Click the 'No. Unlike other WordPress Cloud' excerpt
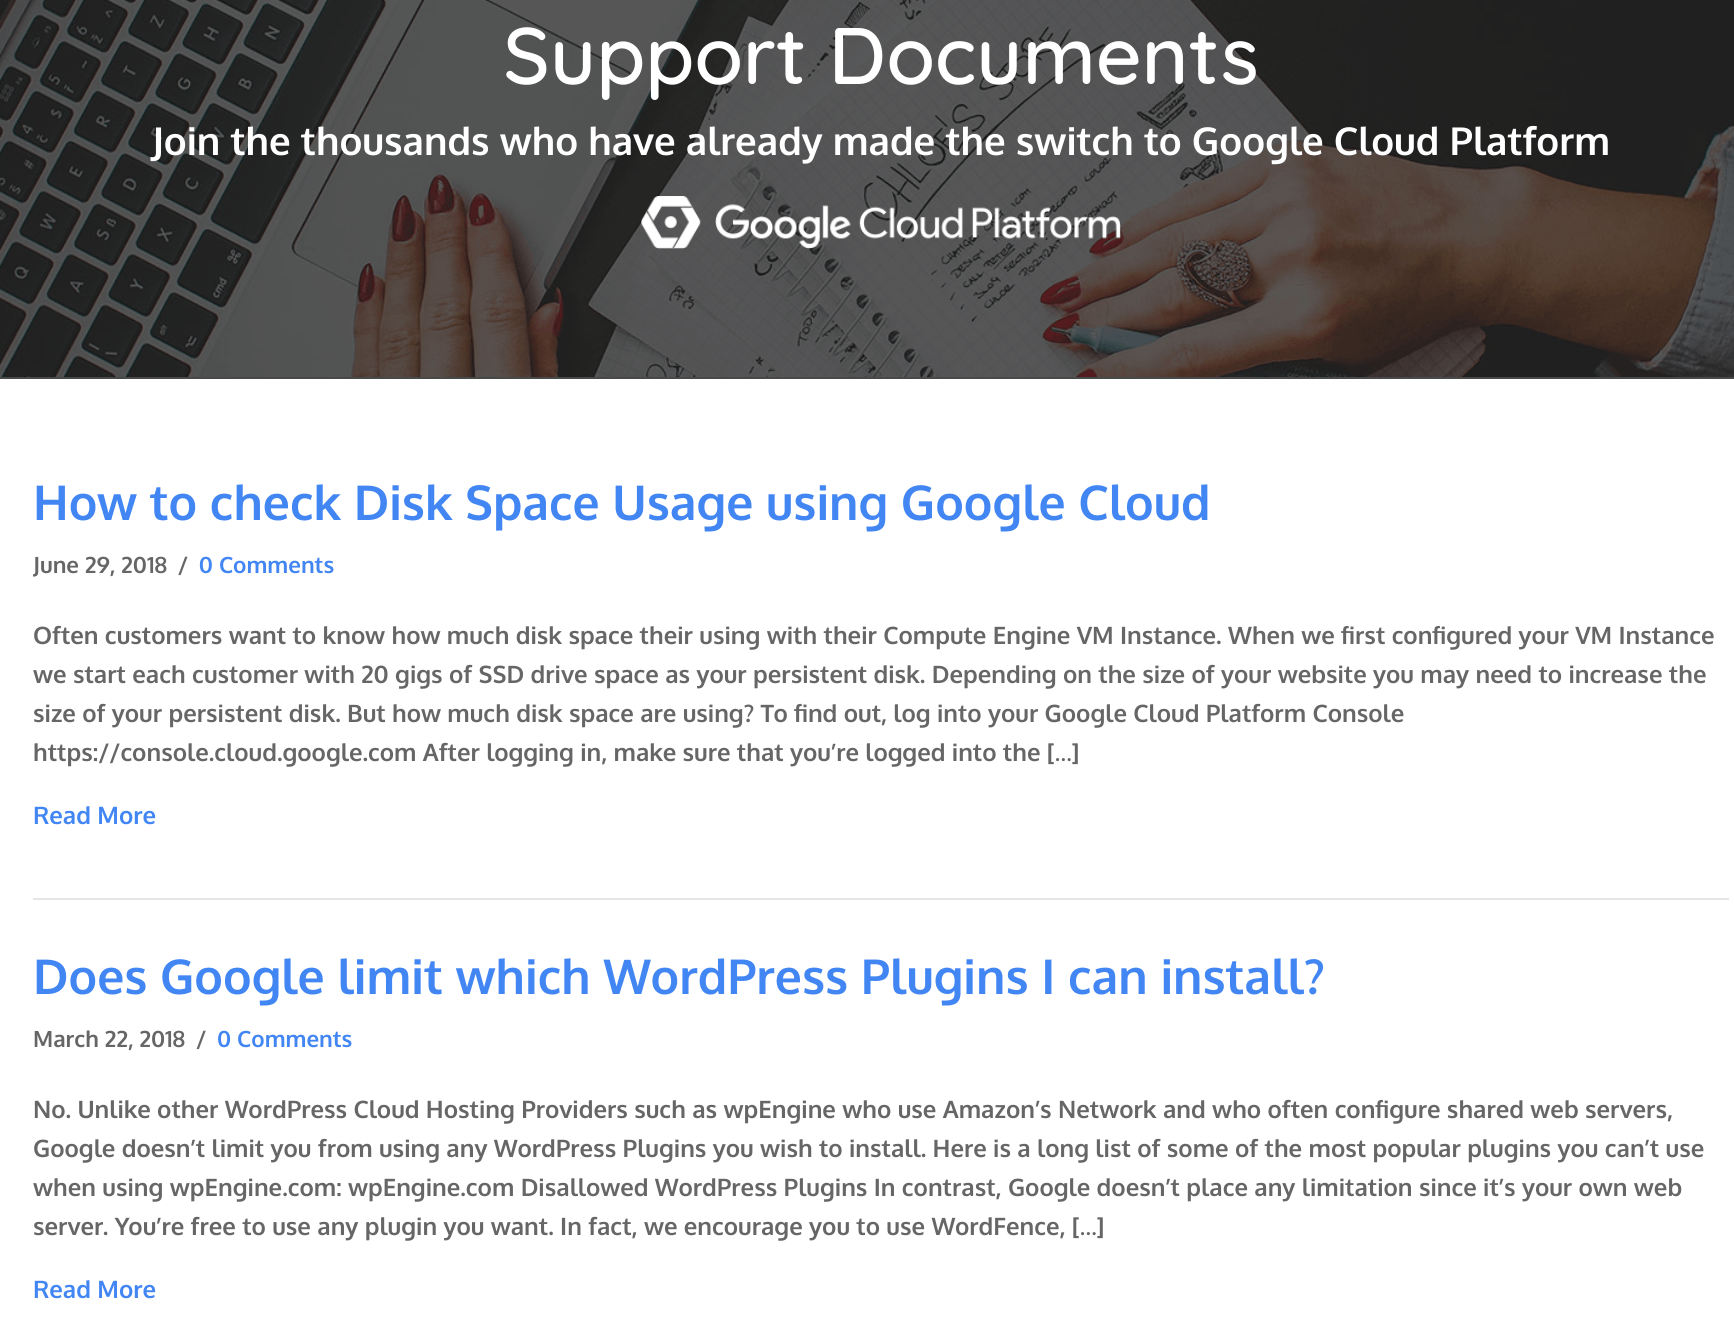This screenshot has height=1329, width=1734. coord(868,1168)
